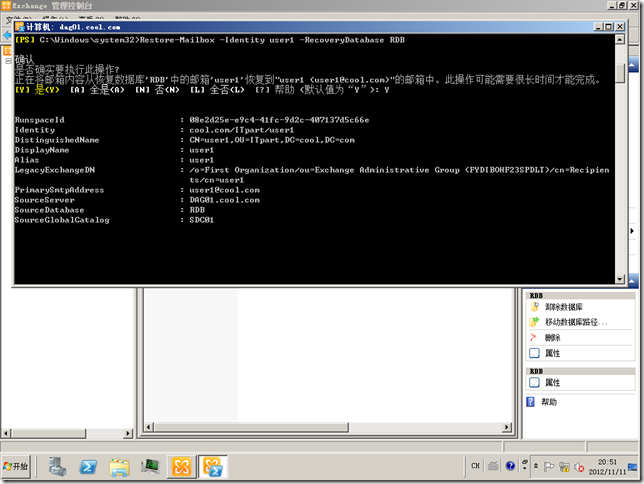Minimize the 计算机: dag01.cool.com shell window
Viewport: 644px width, 484px height.
tap(599, 27)
